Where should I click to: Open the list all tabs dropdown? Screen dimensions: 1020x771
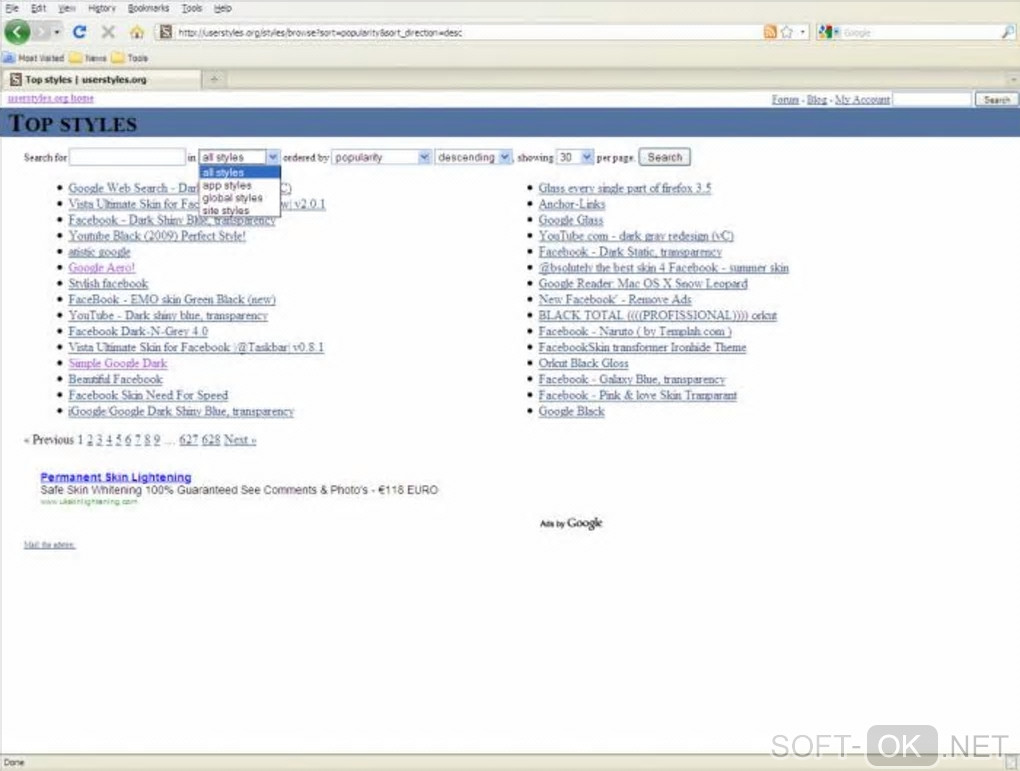point(1012,79)
